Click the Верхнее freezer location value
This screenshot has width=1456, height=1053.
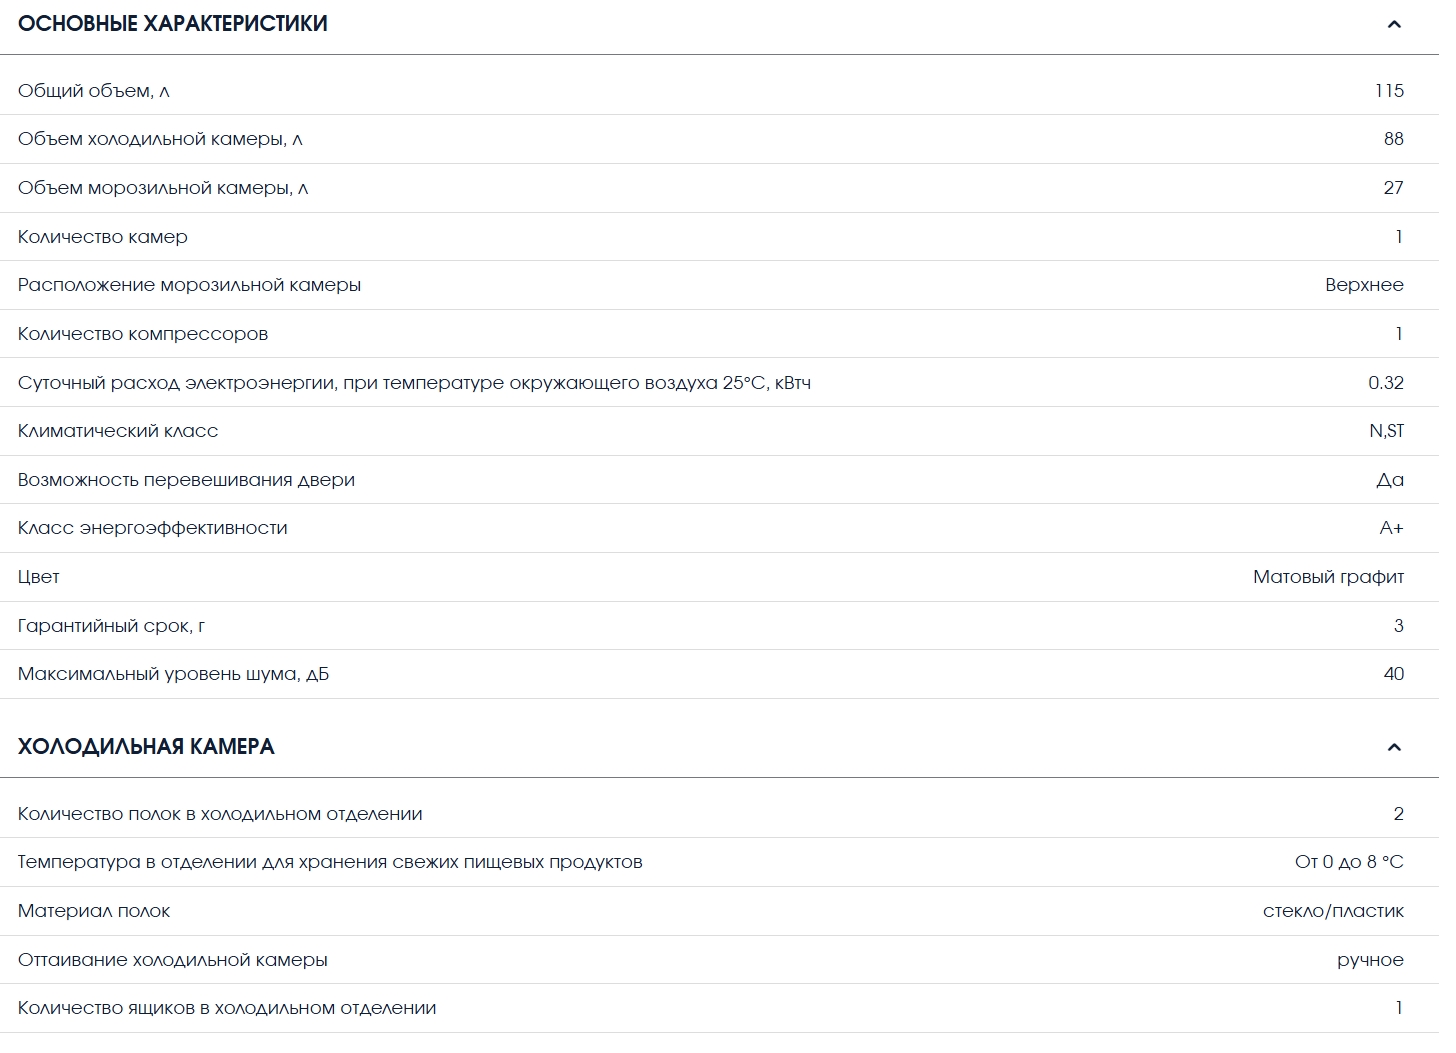coord(1364,285)
